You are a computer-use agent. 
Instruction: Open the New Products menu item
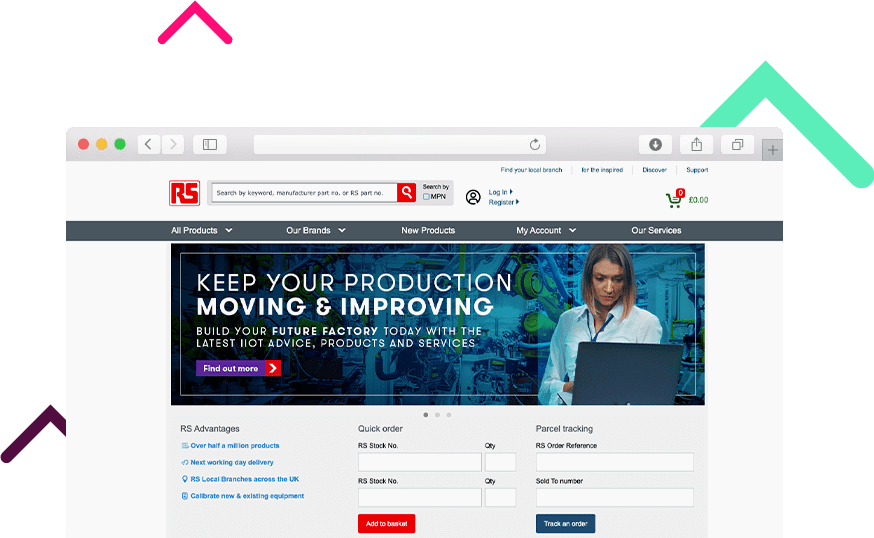point(428,230)
